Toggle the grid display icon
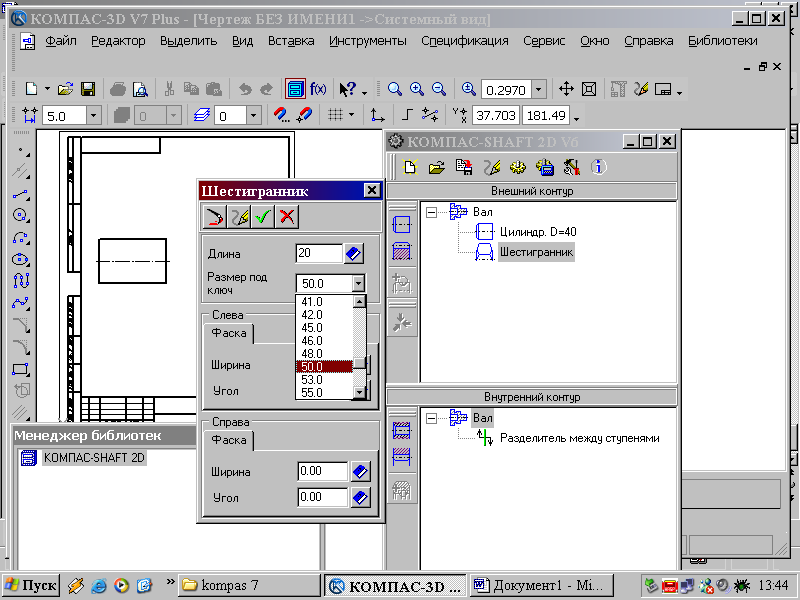 pyautogui.click(x=335, y=115)
